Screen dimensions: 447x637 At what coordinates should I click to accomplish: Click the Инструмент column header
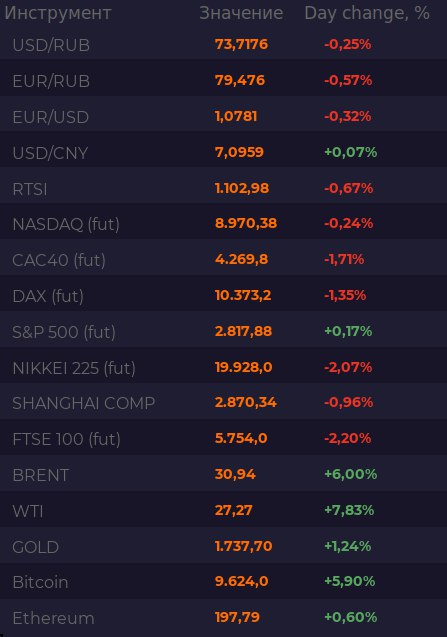pos(58,13)
